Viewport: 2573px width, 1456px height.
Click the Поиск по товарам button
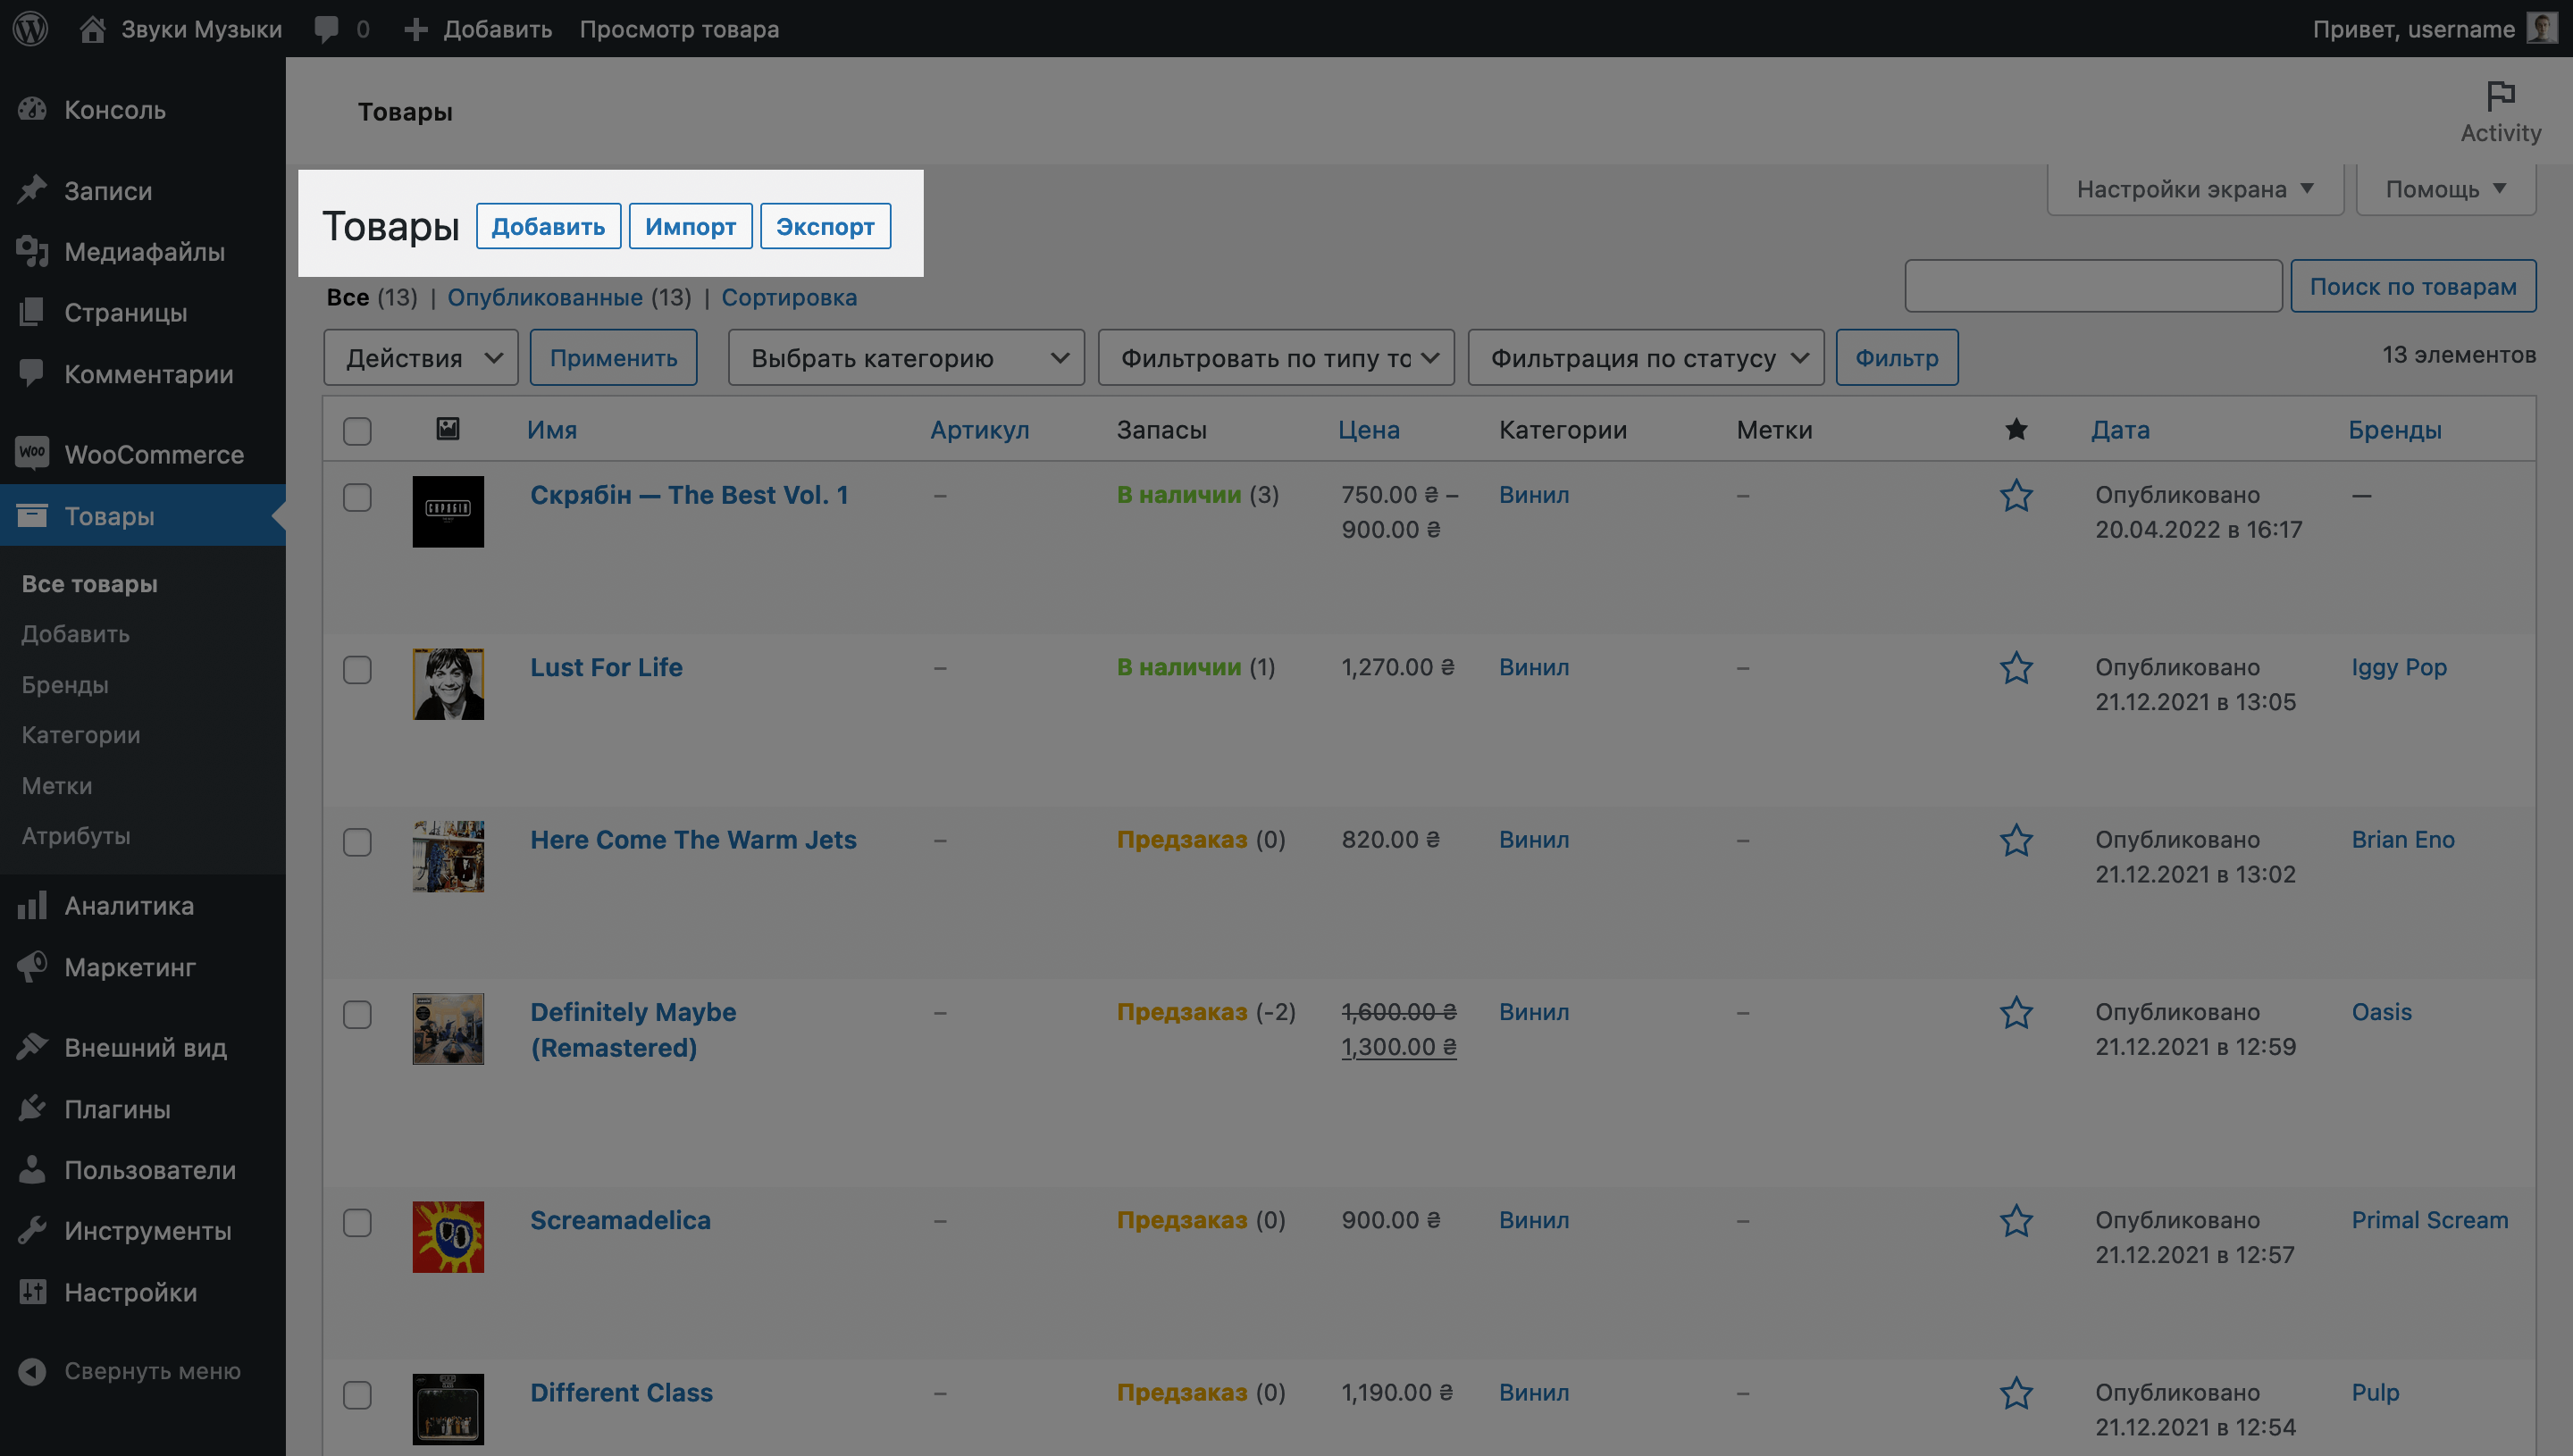[x=2413, y=286]
